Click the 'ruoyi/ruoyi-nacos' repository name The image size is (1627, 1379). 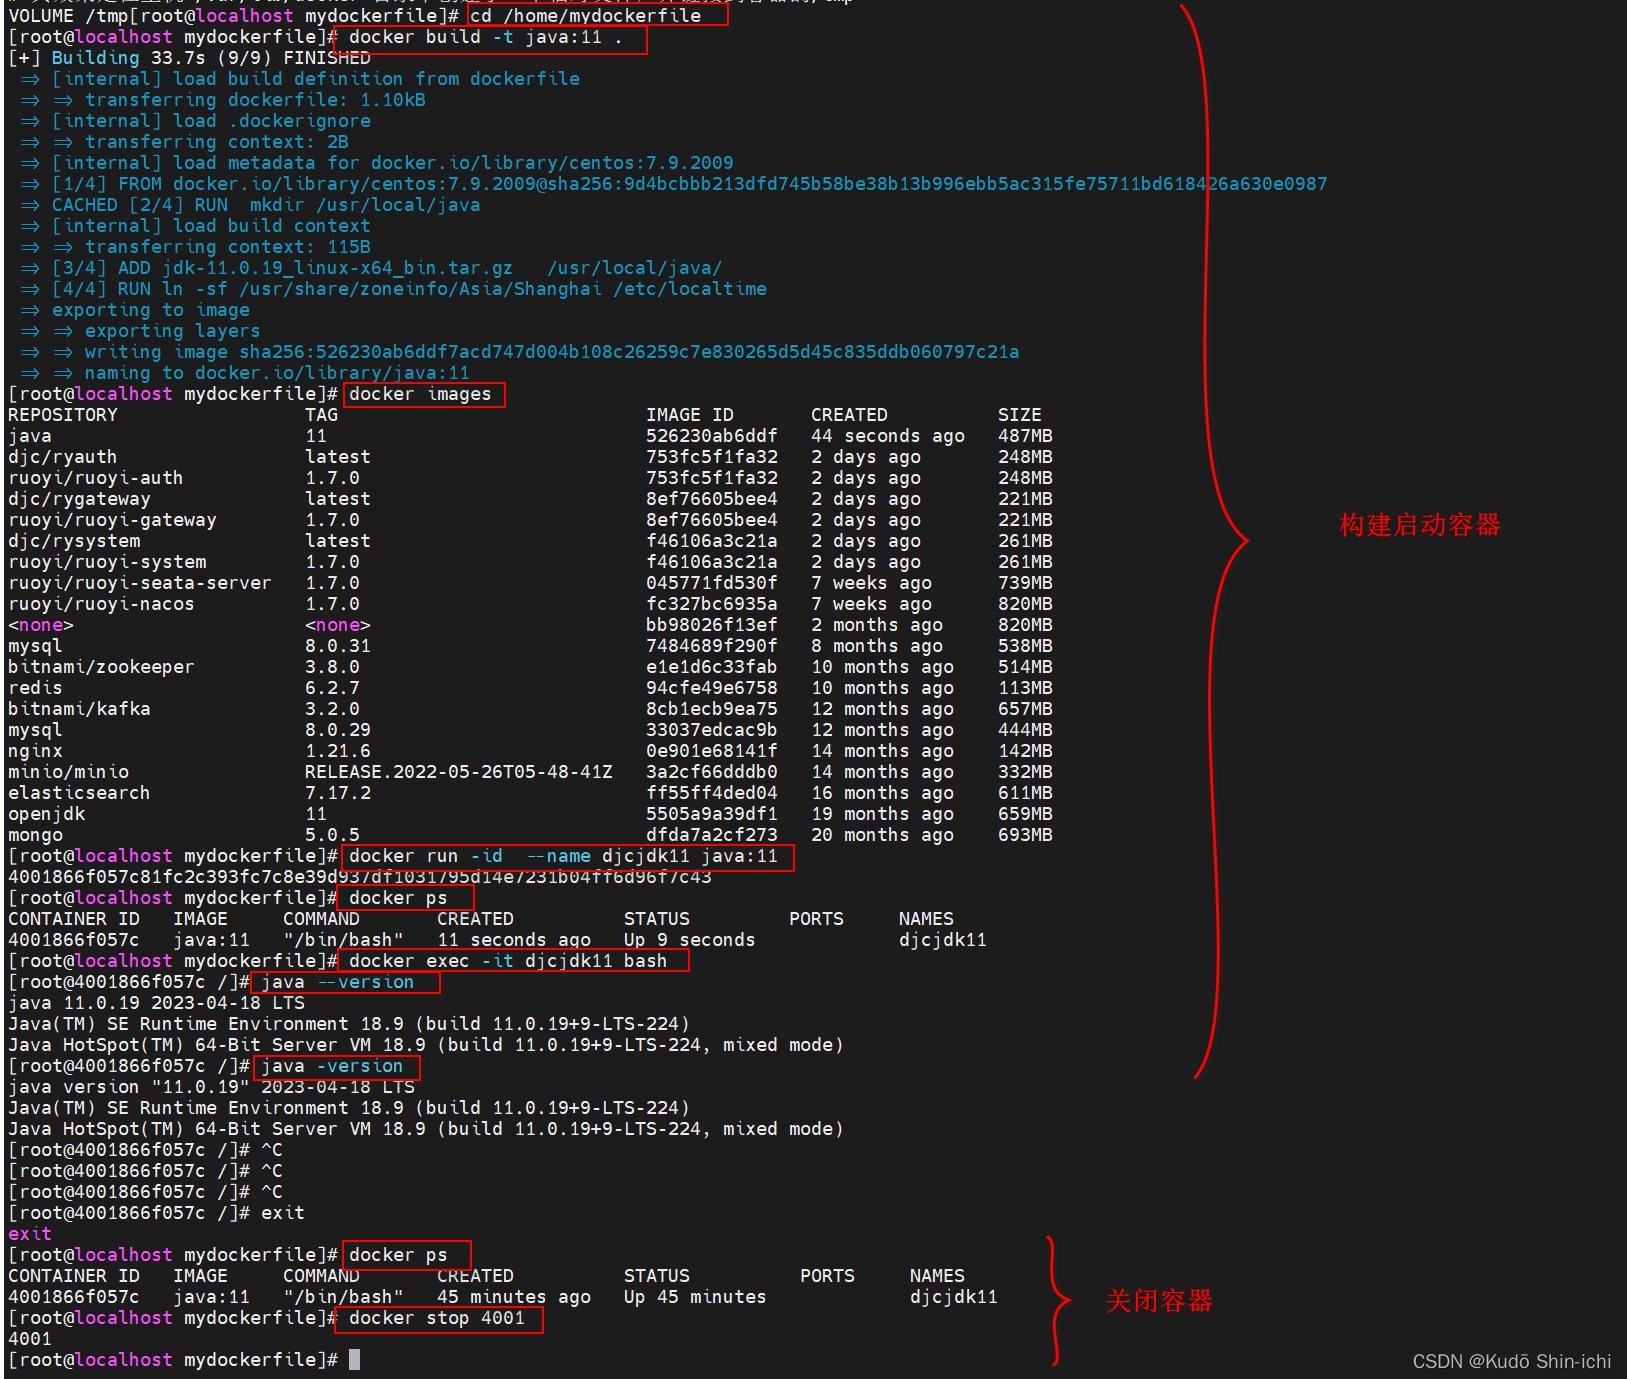[101, 604]
